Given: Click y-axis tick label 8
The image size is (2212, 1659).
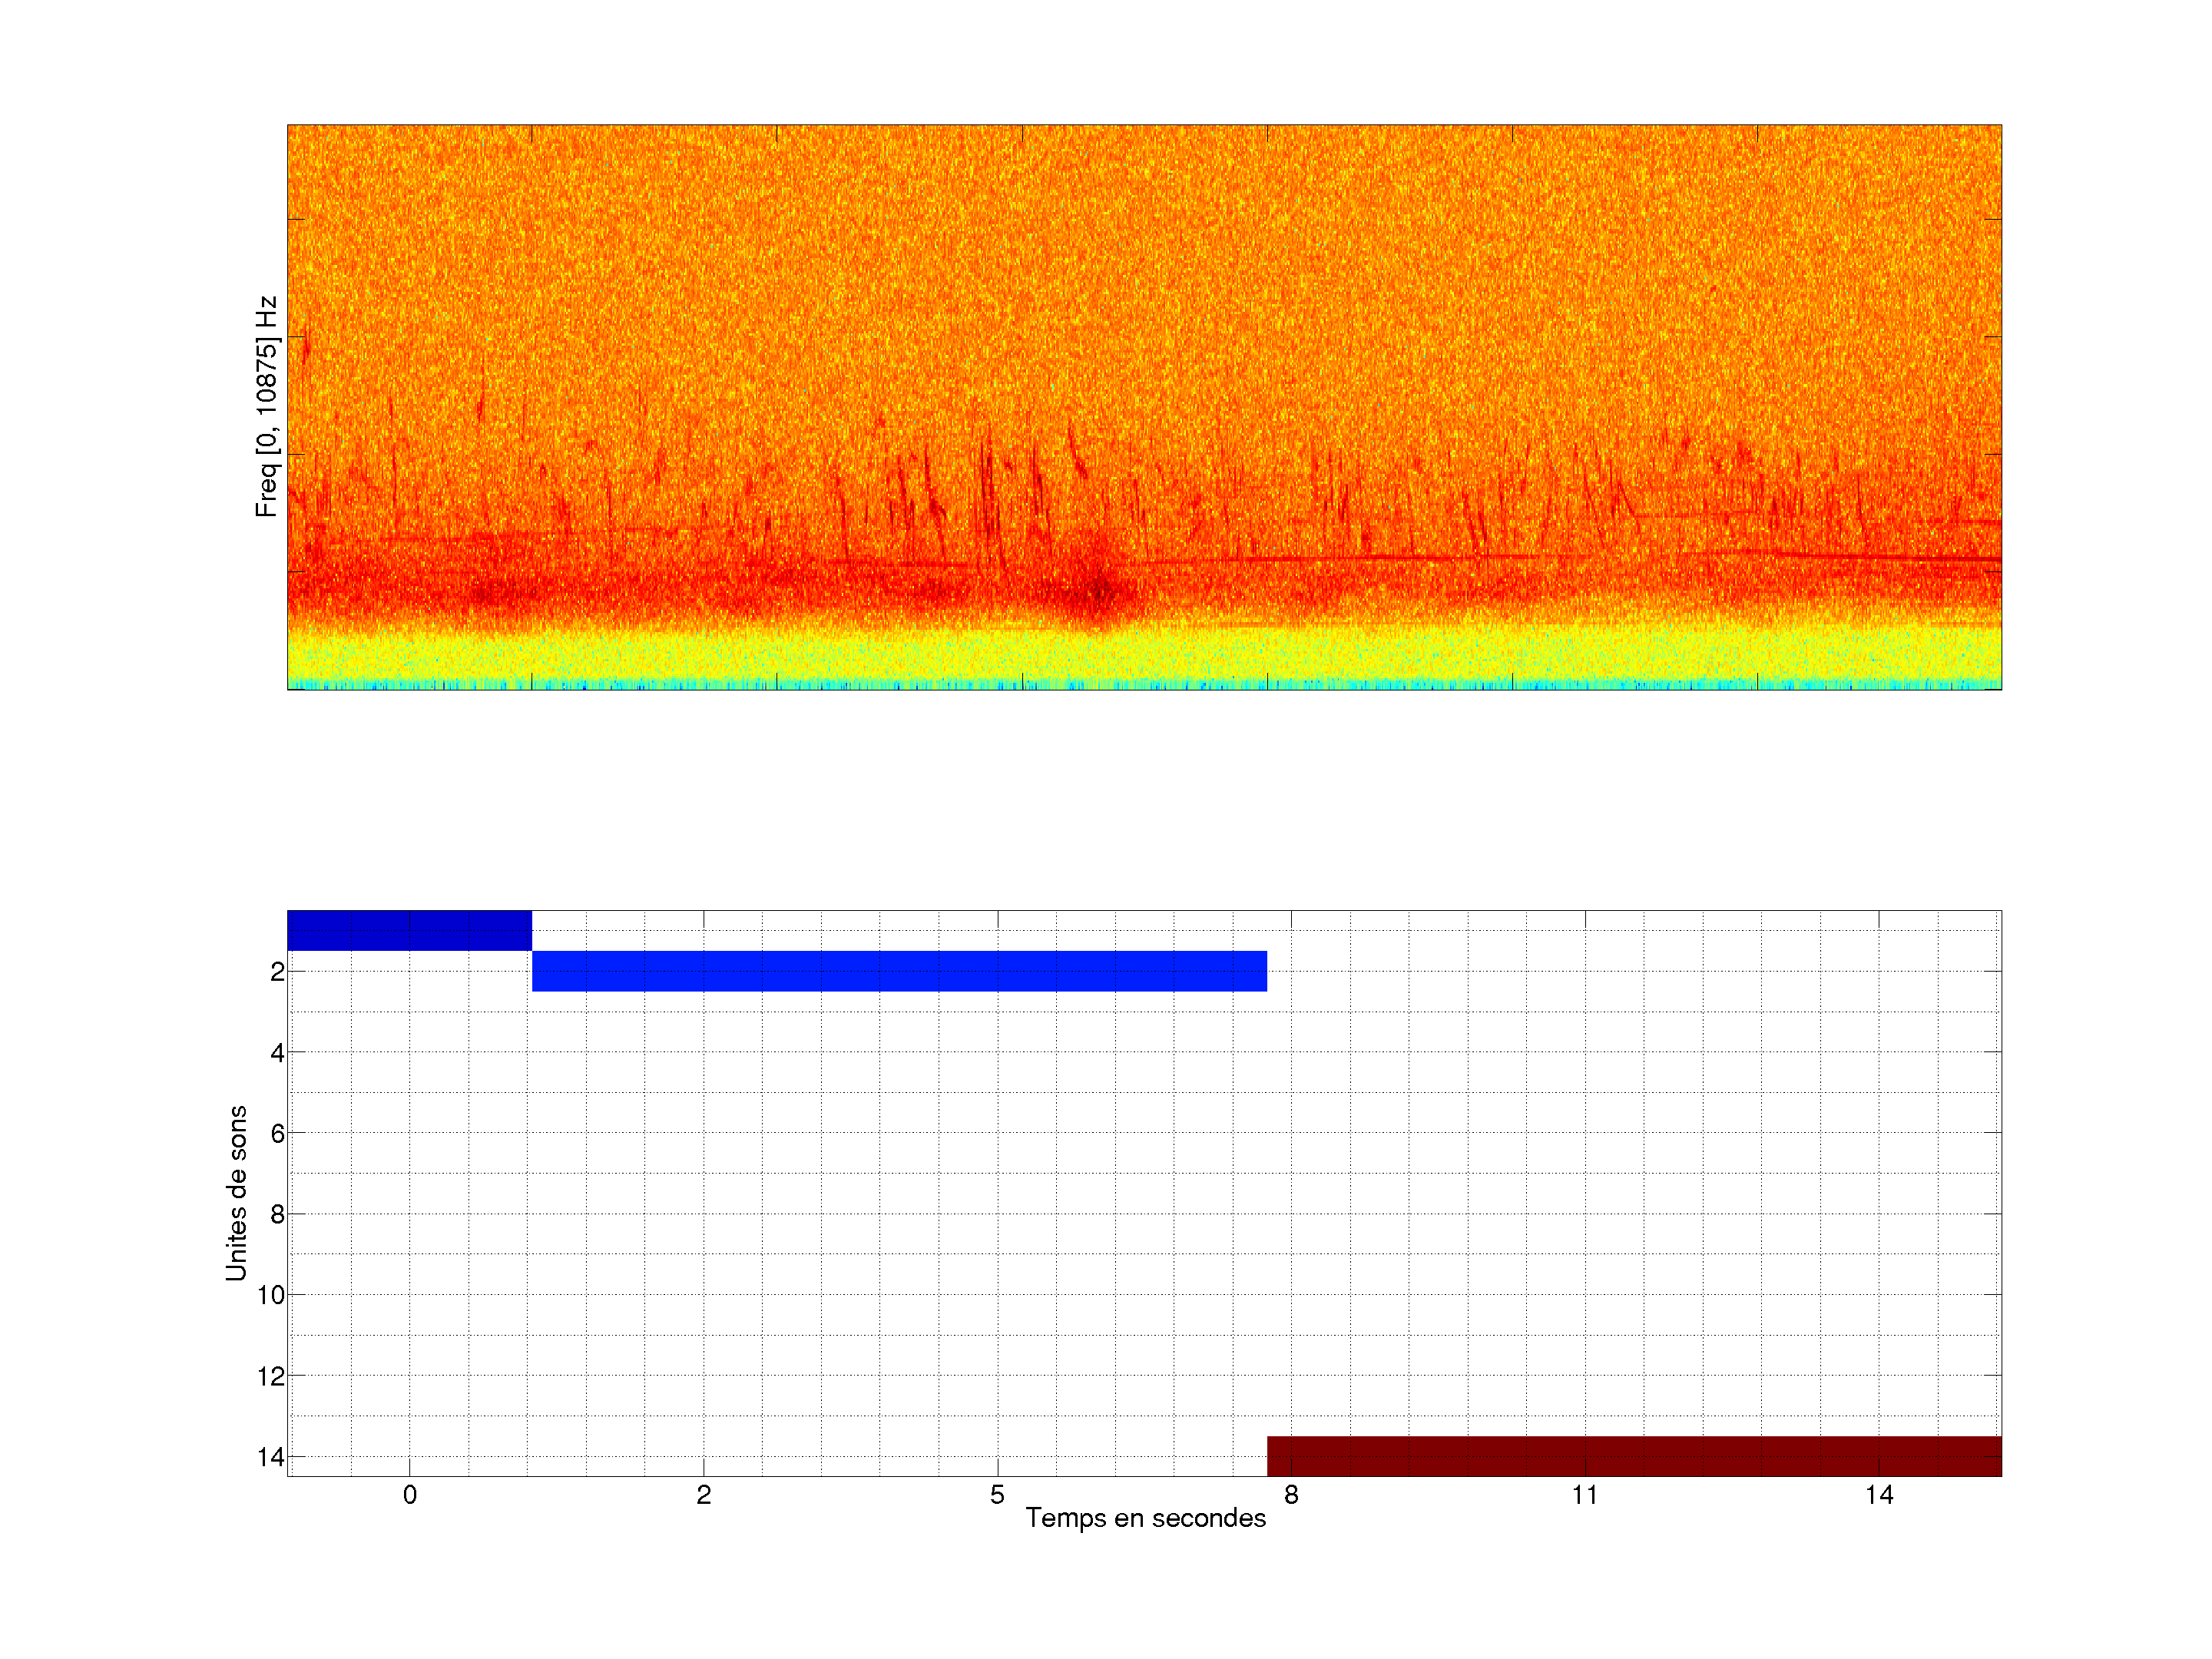Looking at the screenshot, I should click(277, 1215).
